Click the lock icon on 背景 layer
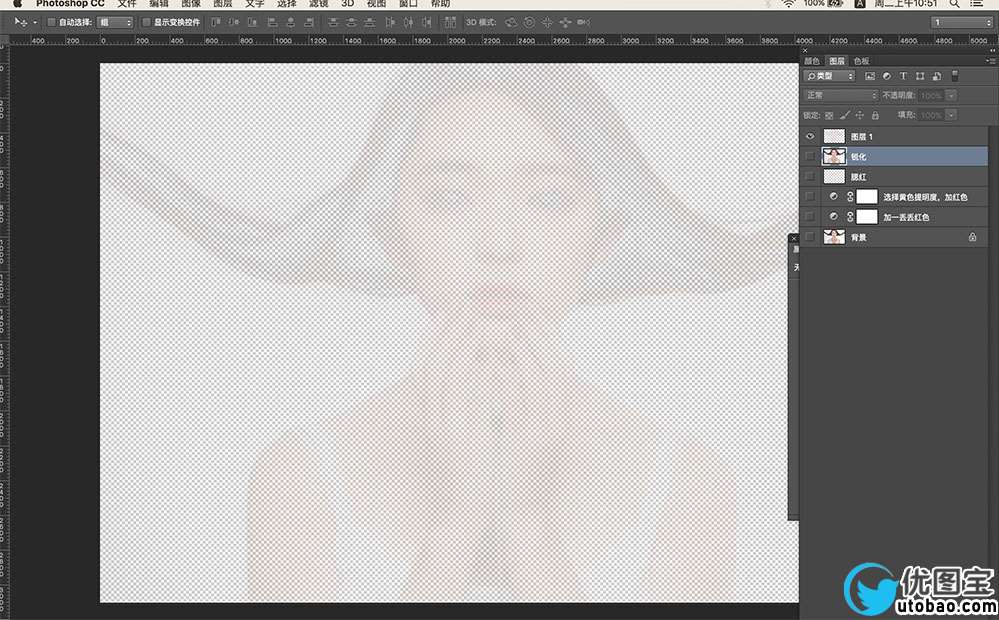This screenshot has height=620, width=999. click(972, 238)
